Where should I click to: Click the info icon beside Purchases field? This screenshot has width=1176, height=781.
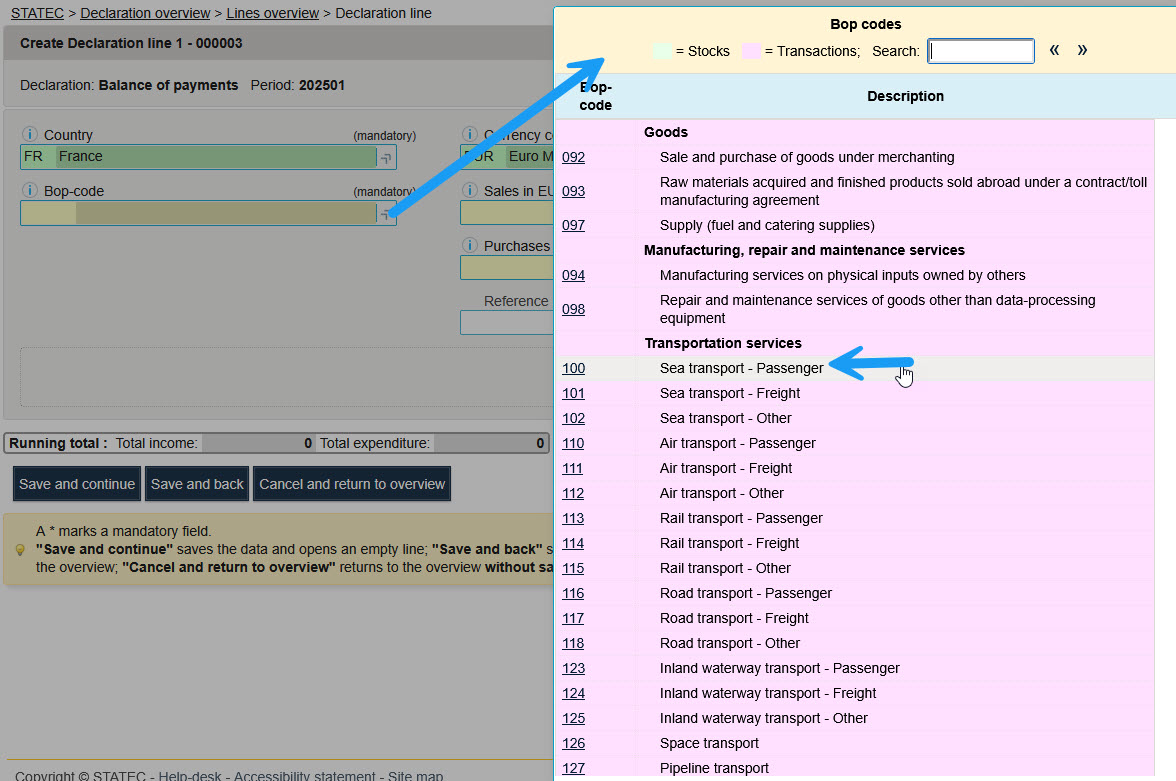pyautogui.click(x=469, y=246)
